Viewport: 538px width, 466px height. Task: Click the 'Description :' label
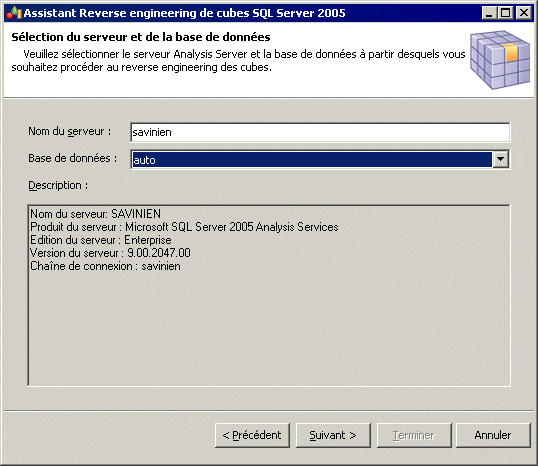58,185
